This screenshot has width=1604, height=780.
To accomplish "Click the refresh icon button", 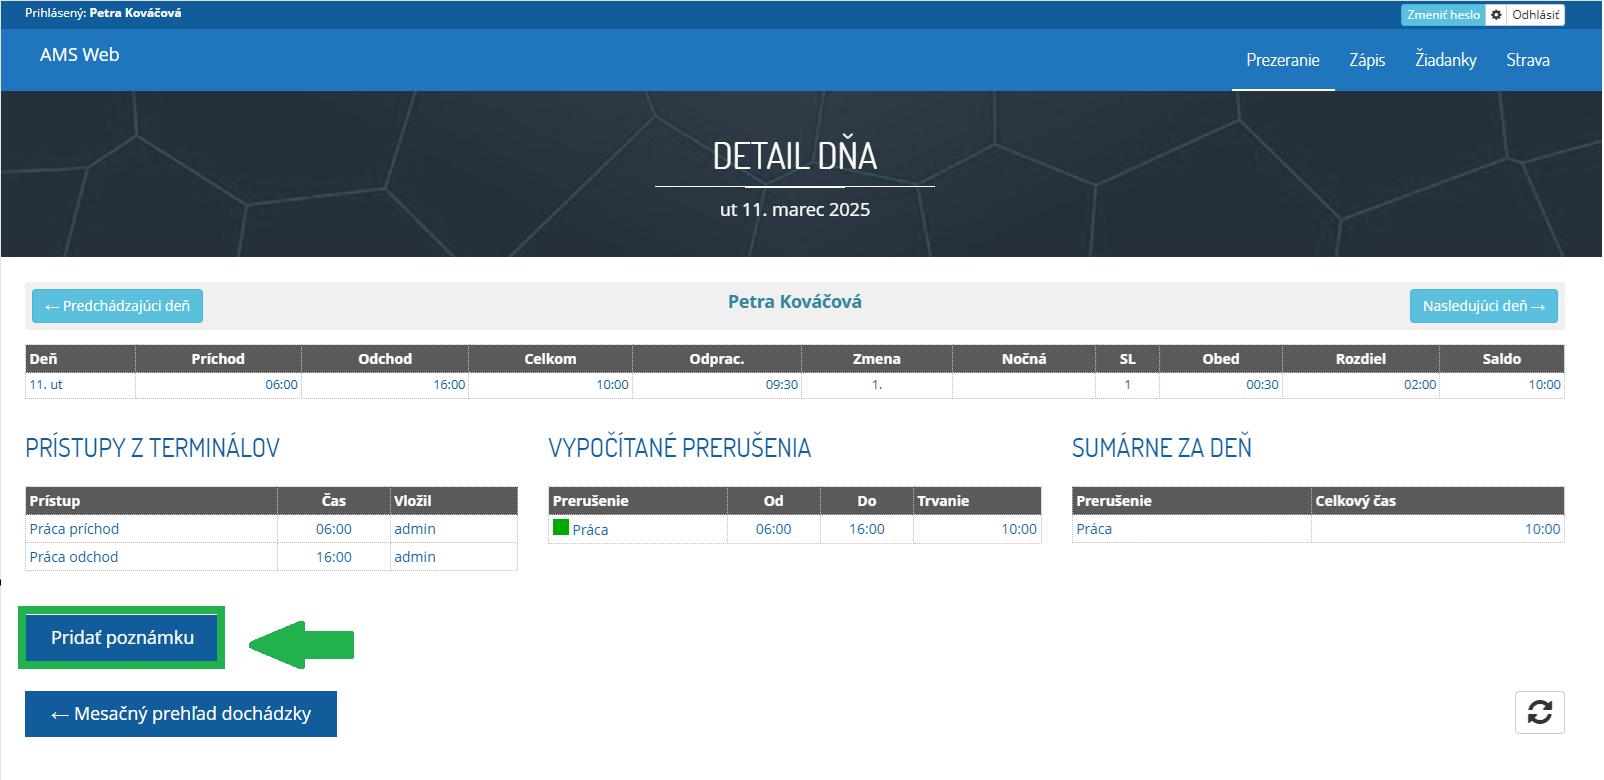I will [1540, 713].
